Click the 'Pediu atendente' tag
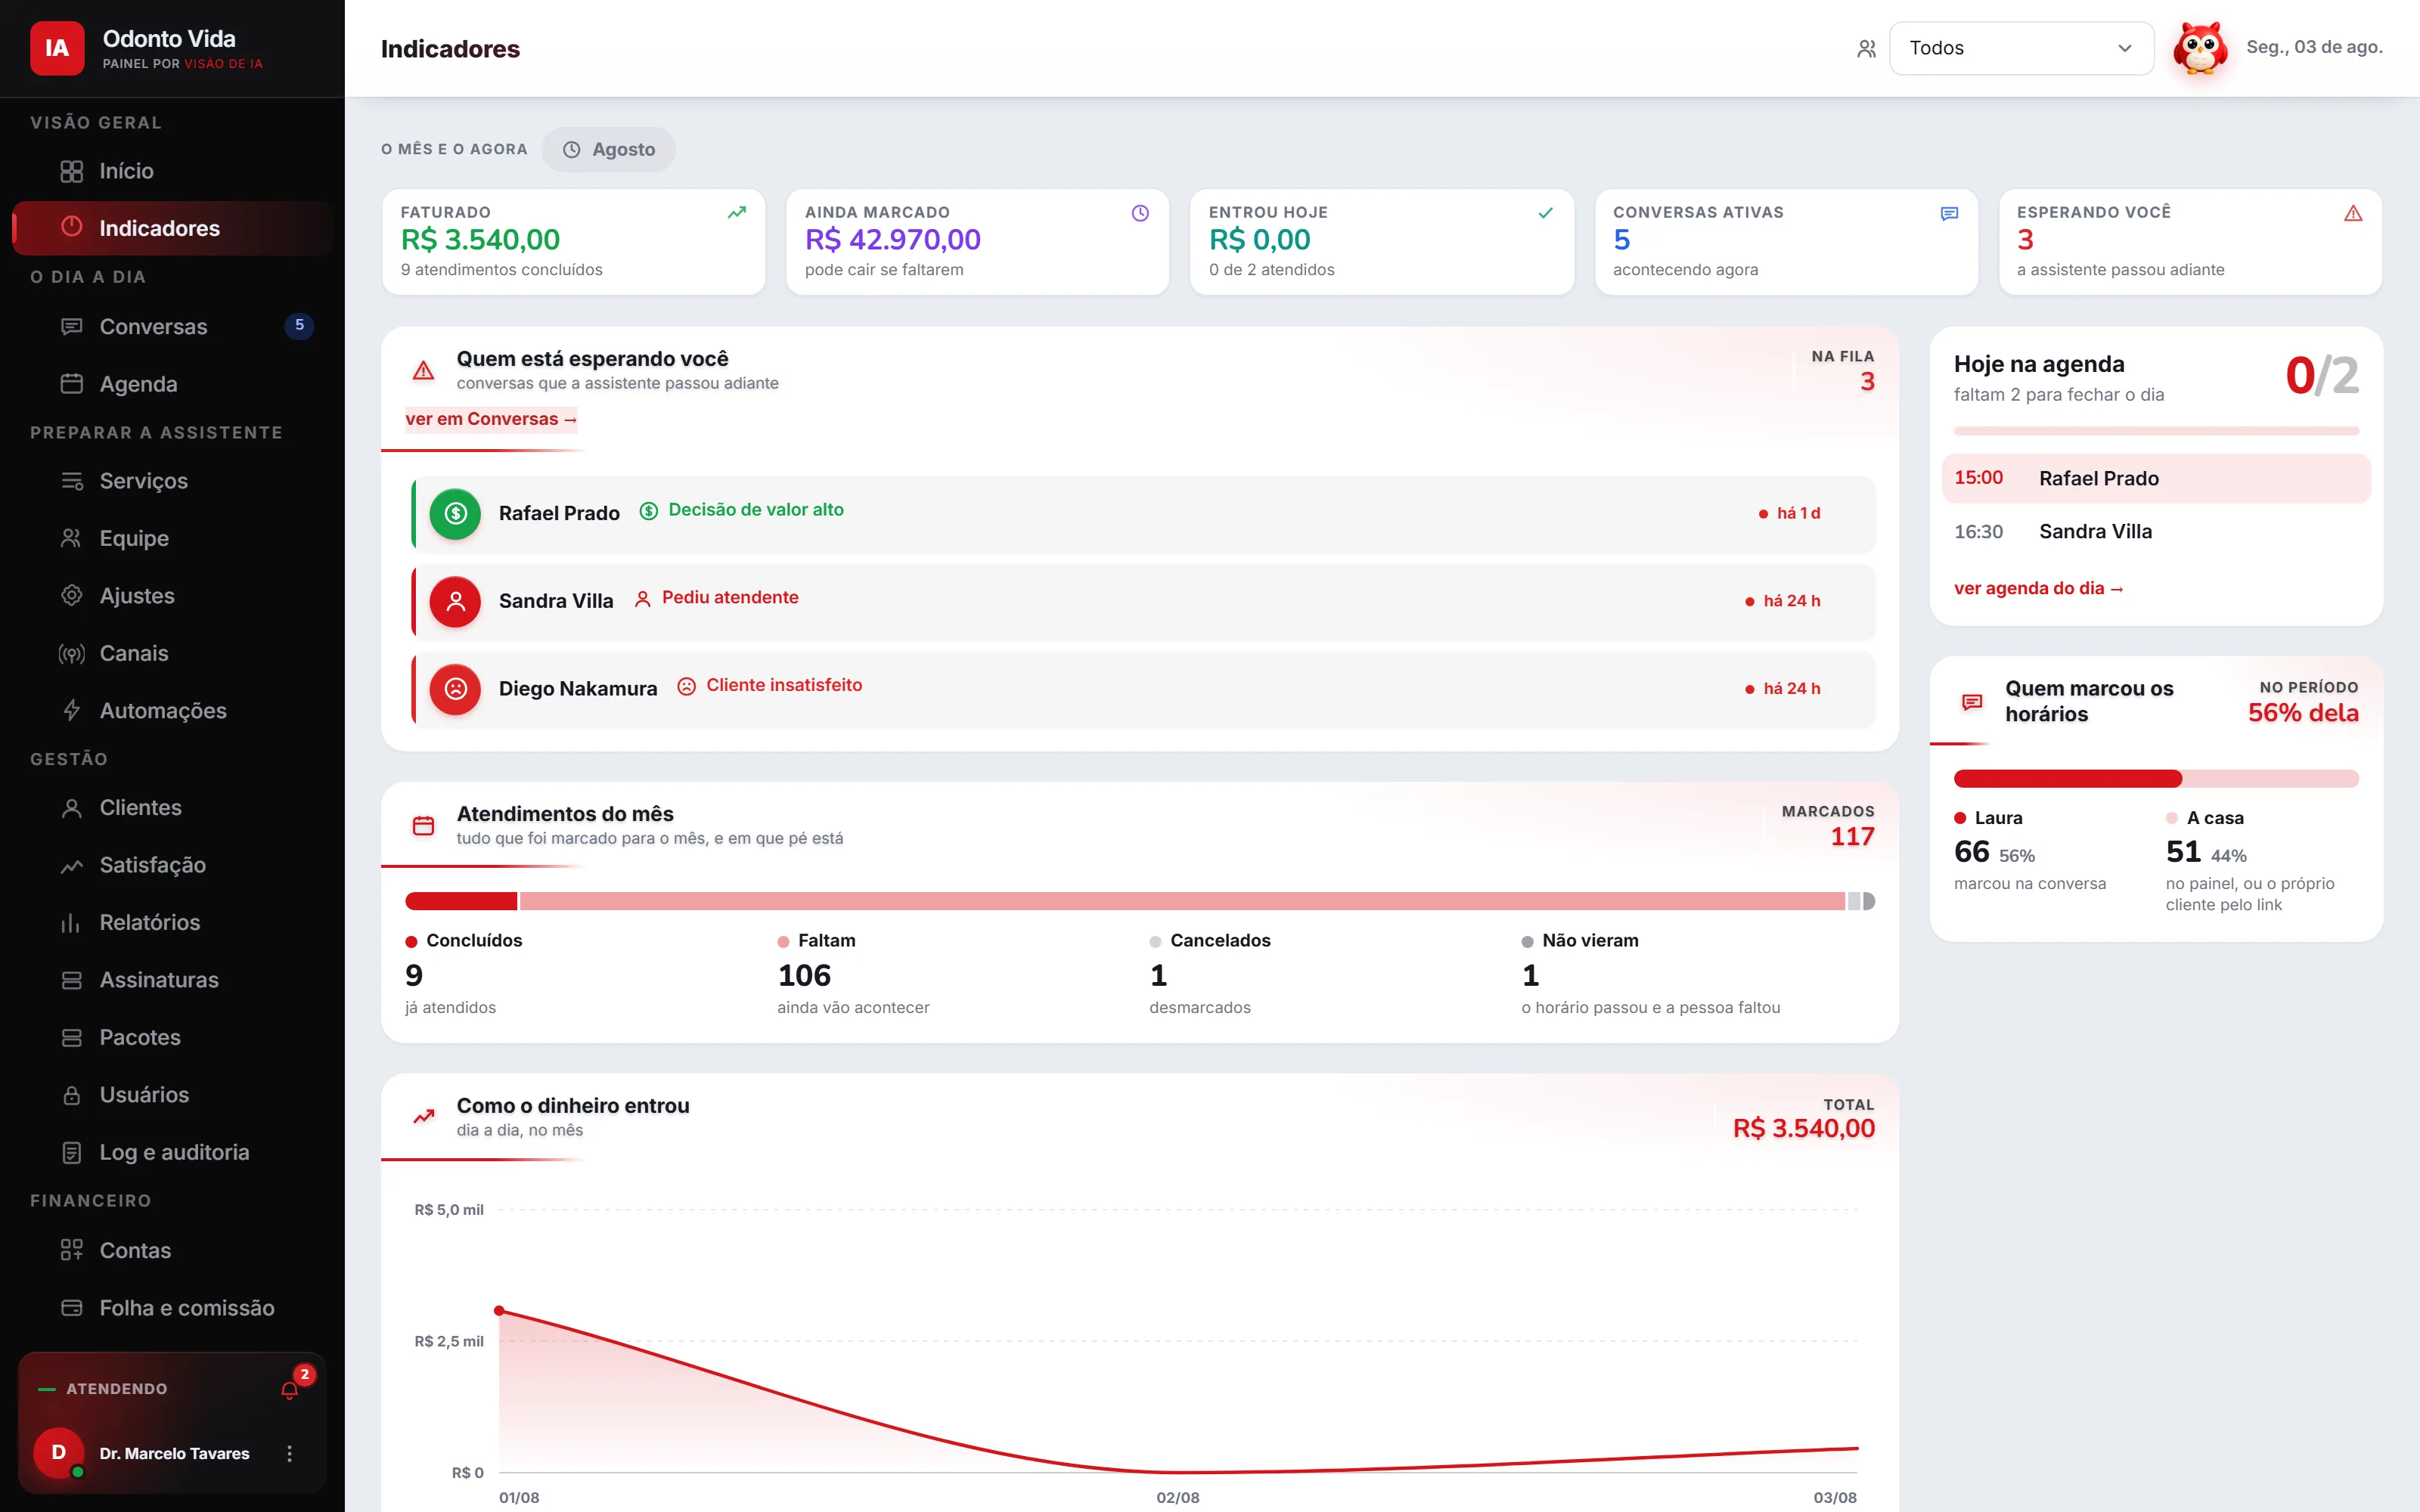2420x1512 pixels. click(716, 598)
